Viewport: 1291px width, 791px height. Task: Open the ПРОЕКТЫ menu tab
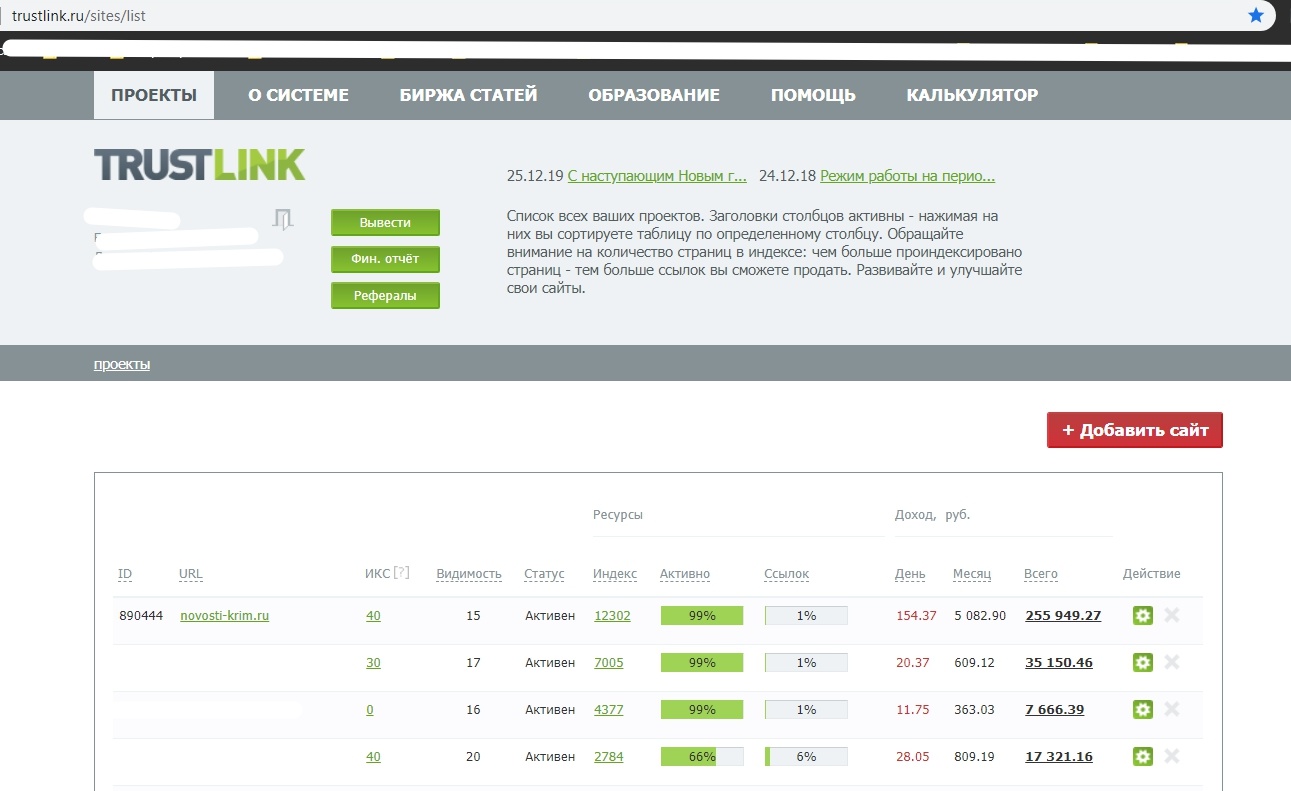154,96
